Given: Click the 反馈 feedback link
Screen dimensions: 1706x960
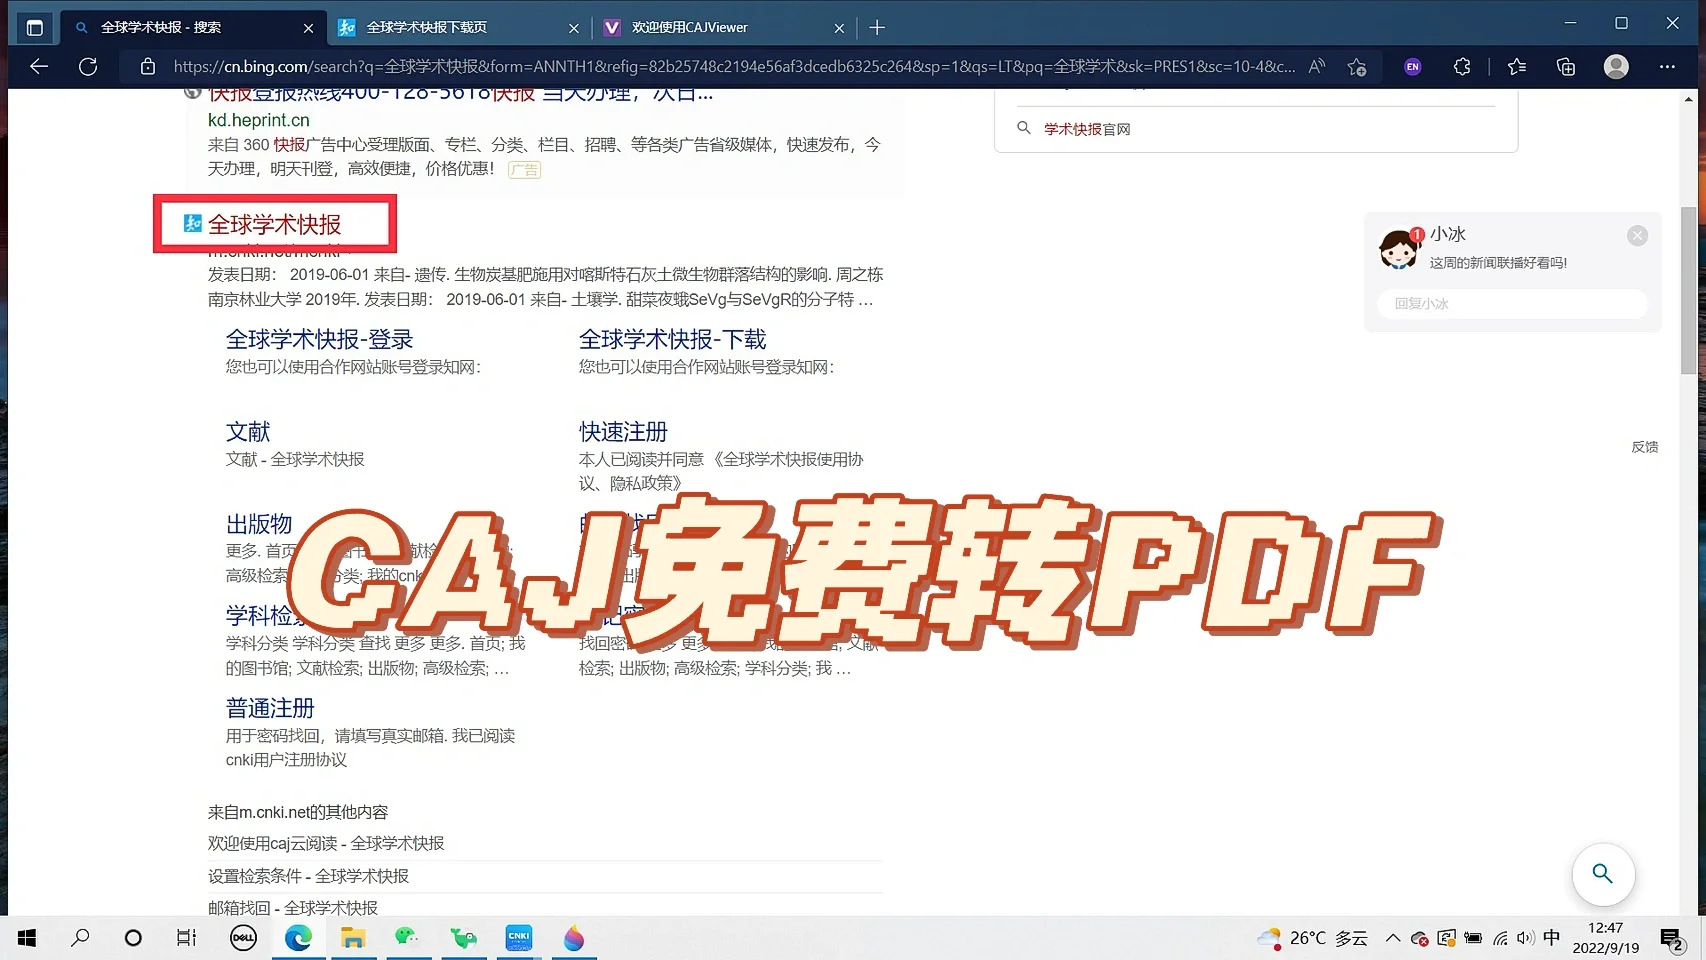Looking at the screenshot, I should point(1644,447).
